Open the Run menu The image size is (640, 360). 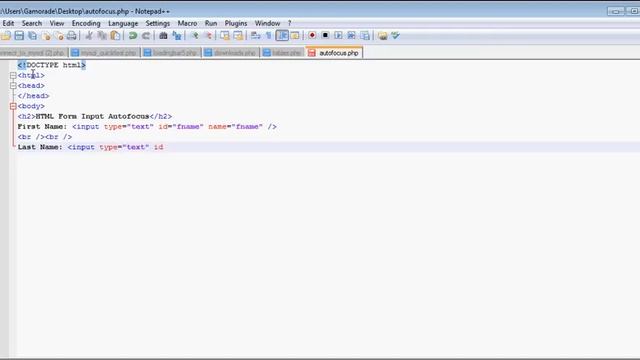[x=211, y=23]
